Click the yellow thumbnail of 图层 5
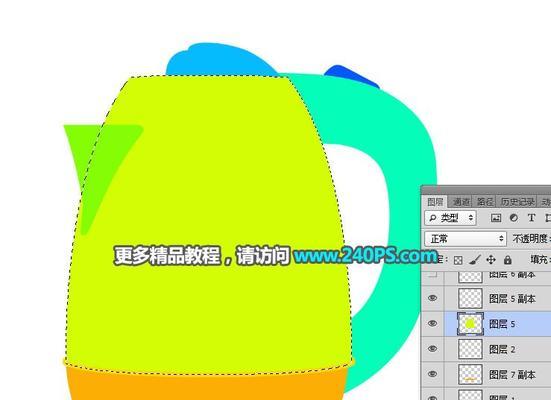This screenshot has width=551, height=400. pos(470,324)
